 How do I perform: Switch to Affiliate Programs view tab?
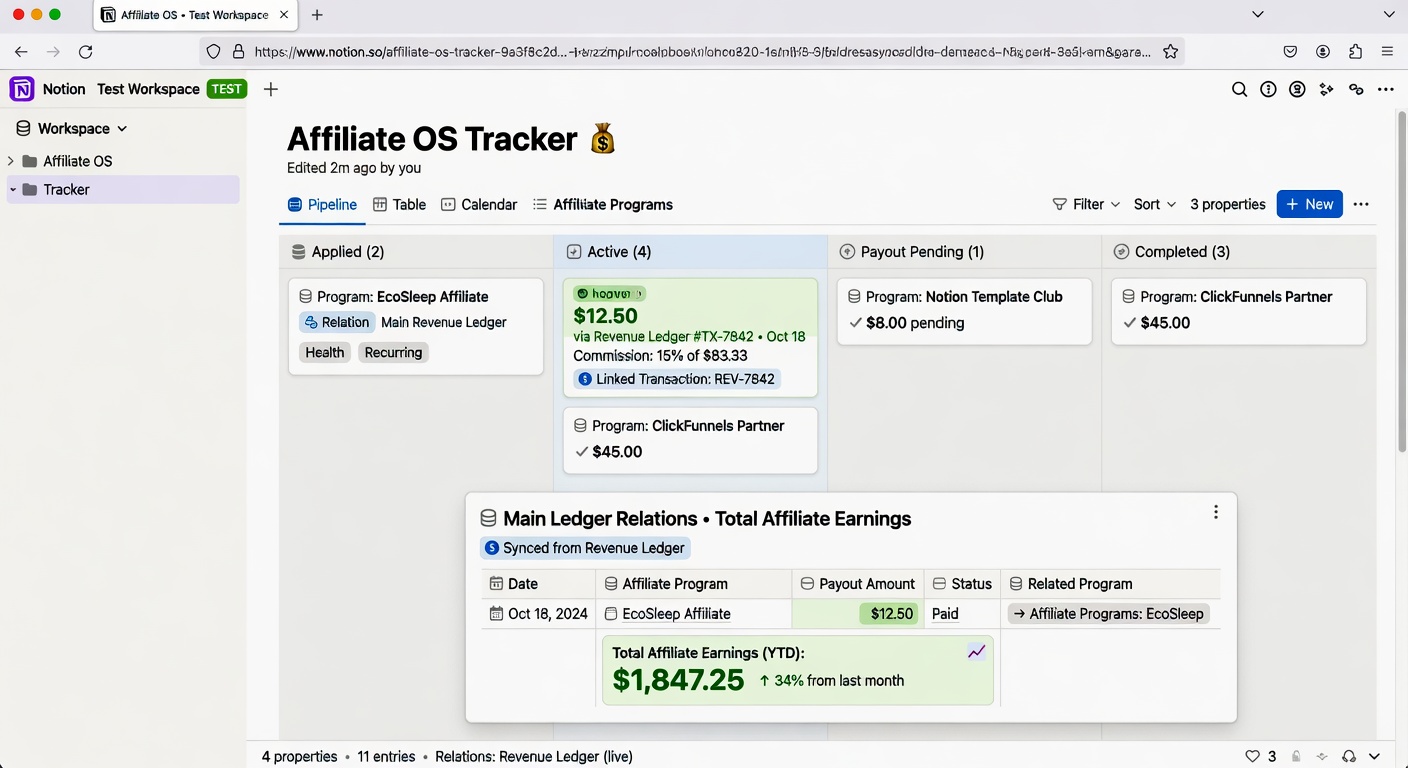pyautogui.click(x=602, y=204)
